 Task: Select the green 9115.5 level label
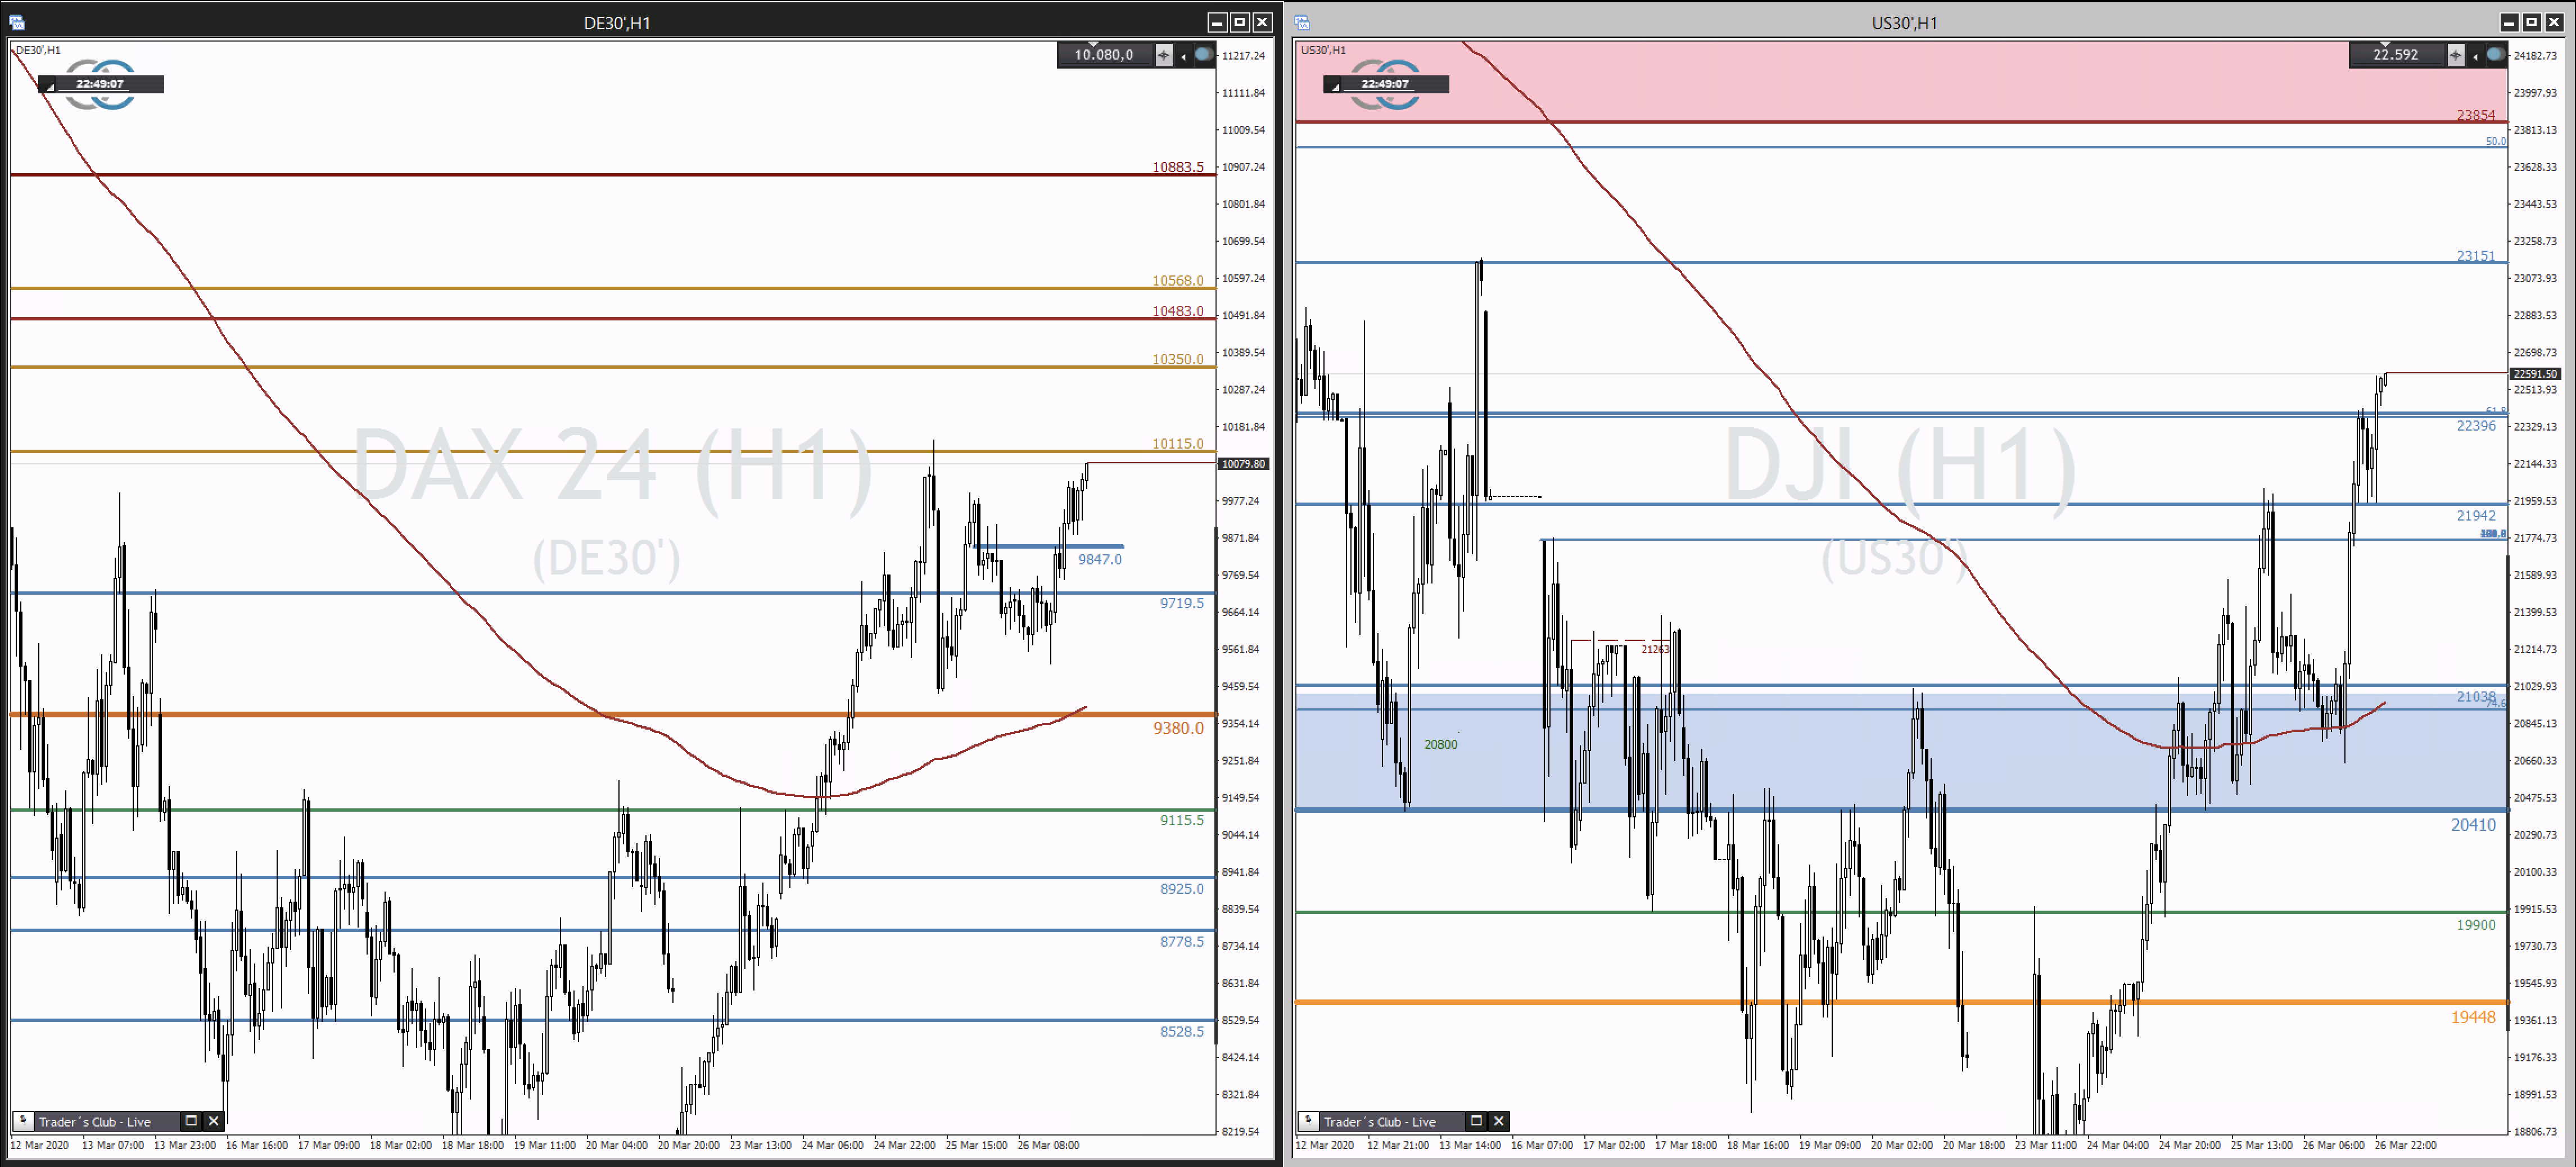pos(1182,820)
